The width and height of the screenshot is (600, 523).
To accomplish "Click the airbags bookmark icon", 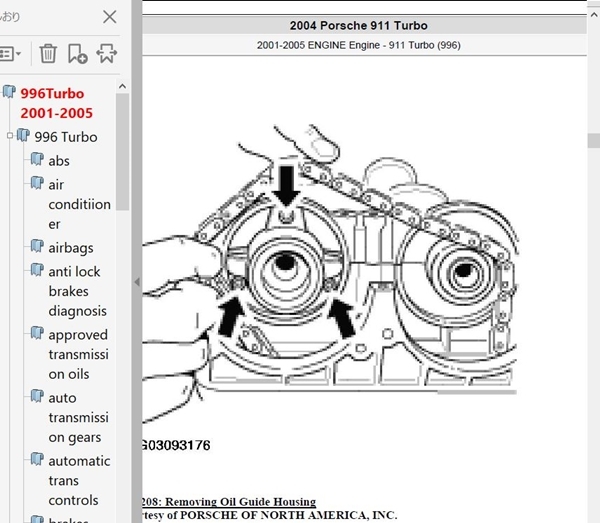I will click(x=37, y=246).
